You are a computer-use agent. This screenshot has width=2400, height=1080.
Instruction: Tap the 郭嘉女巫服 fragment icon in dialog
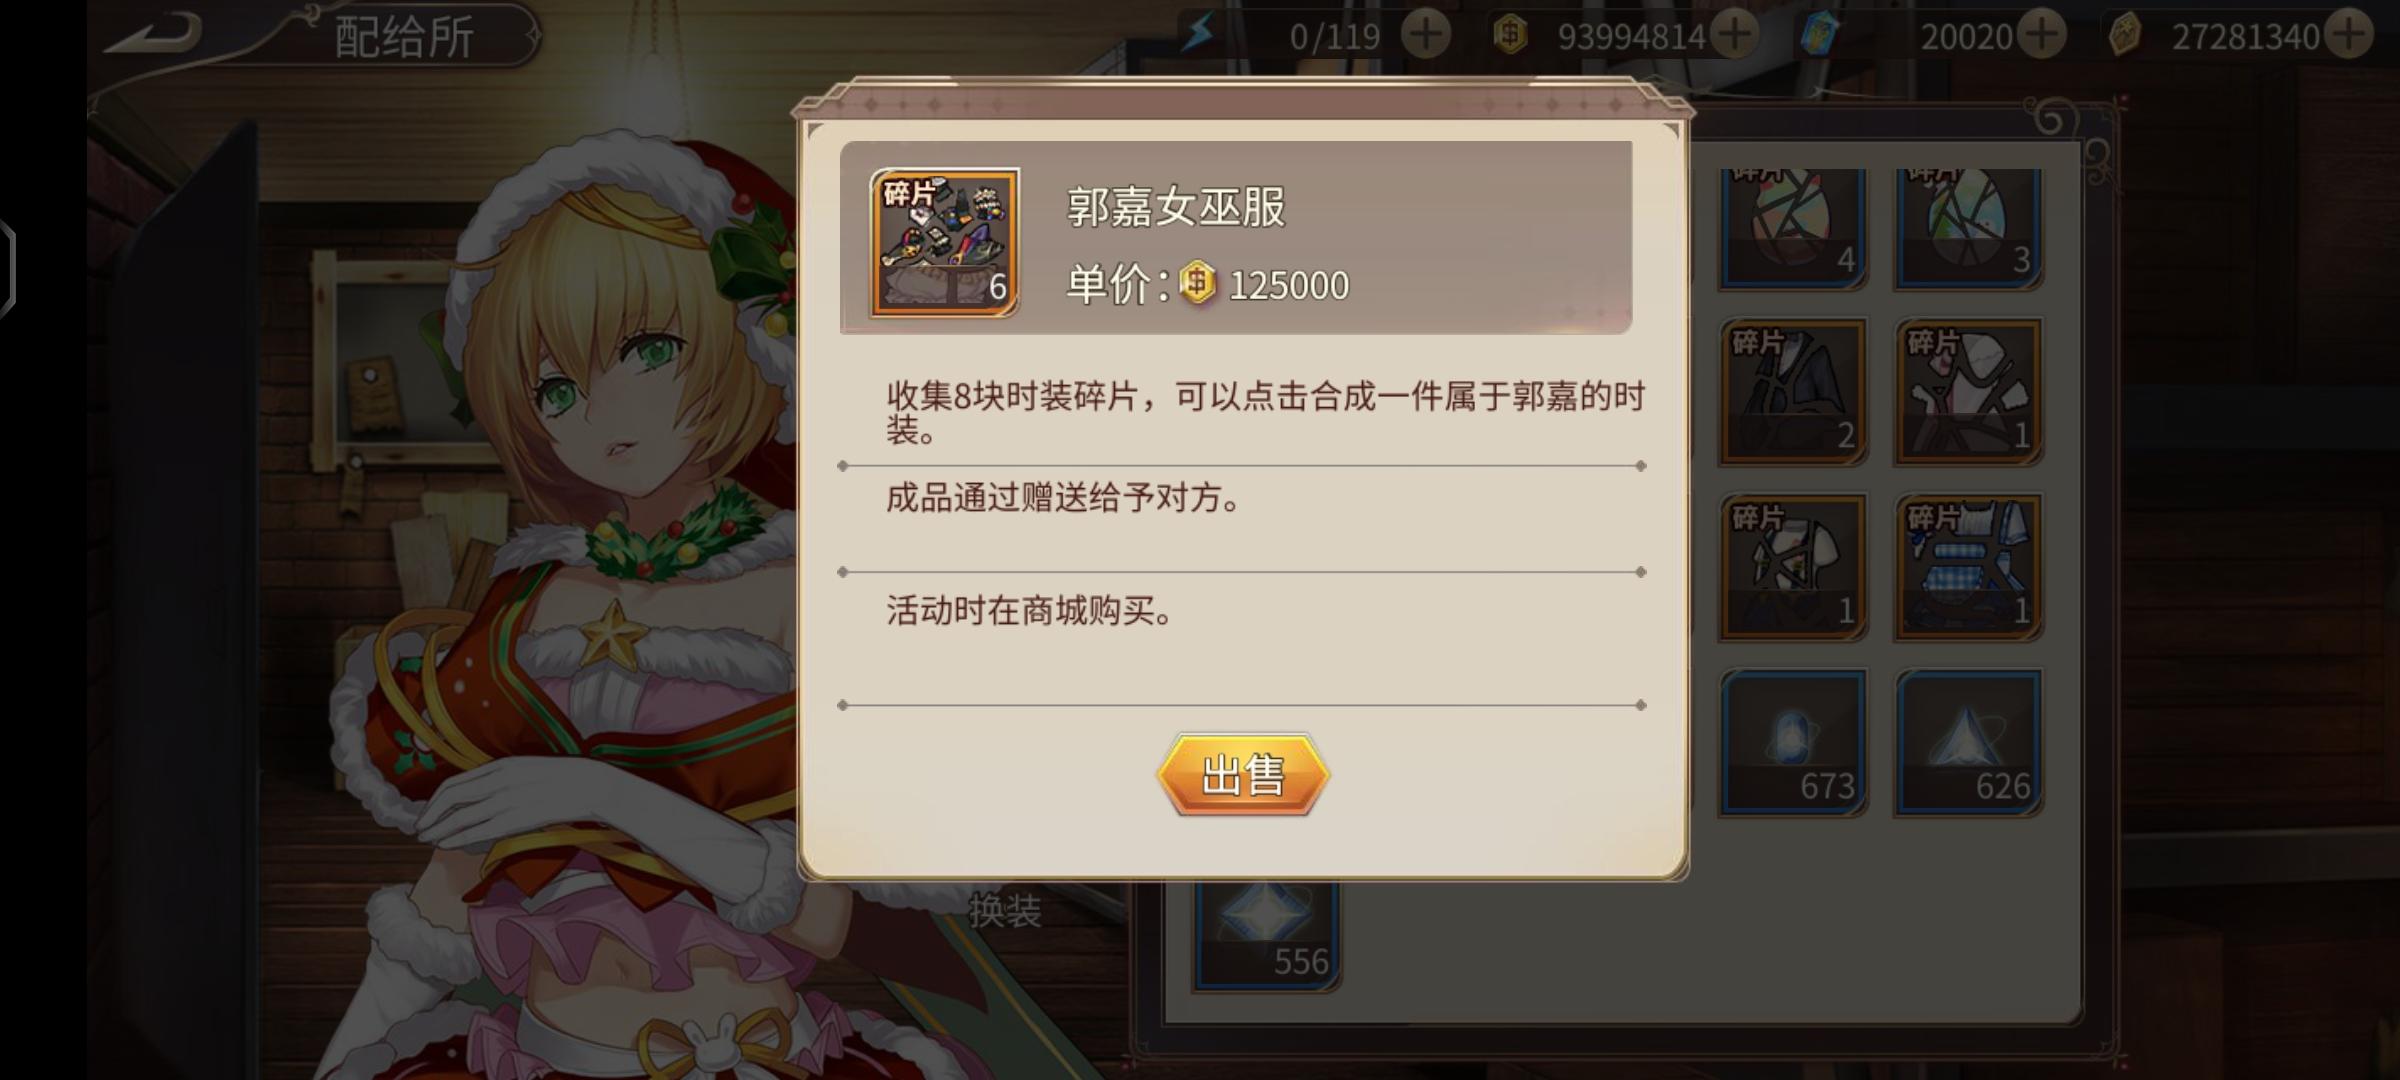[945, 243]
